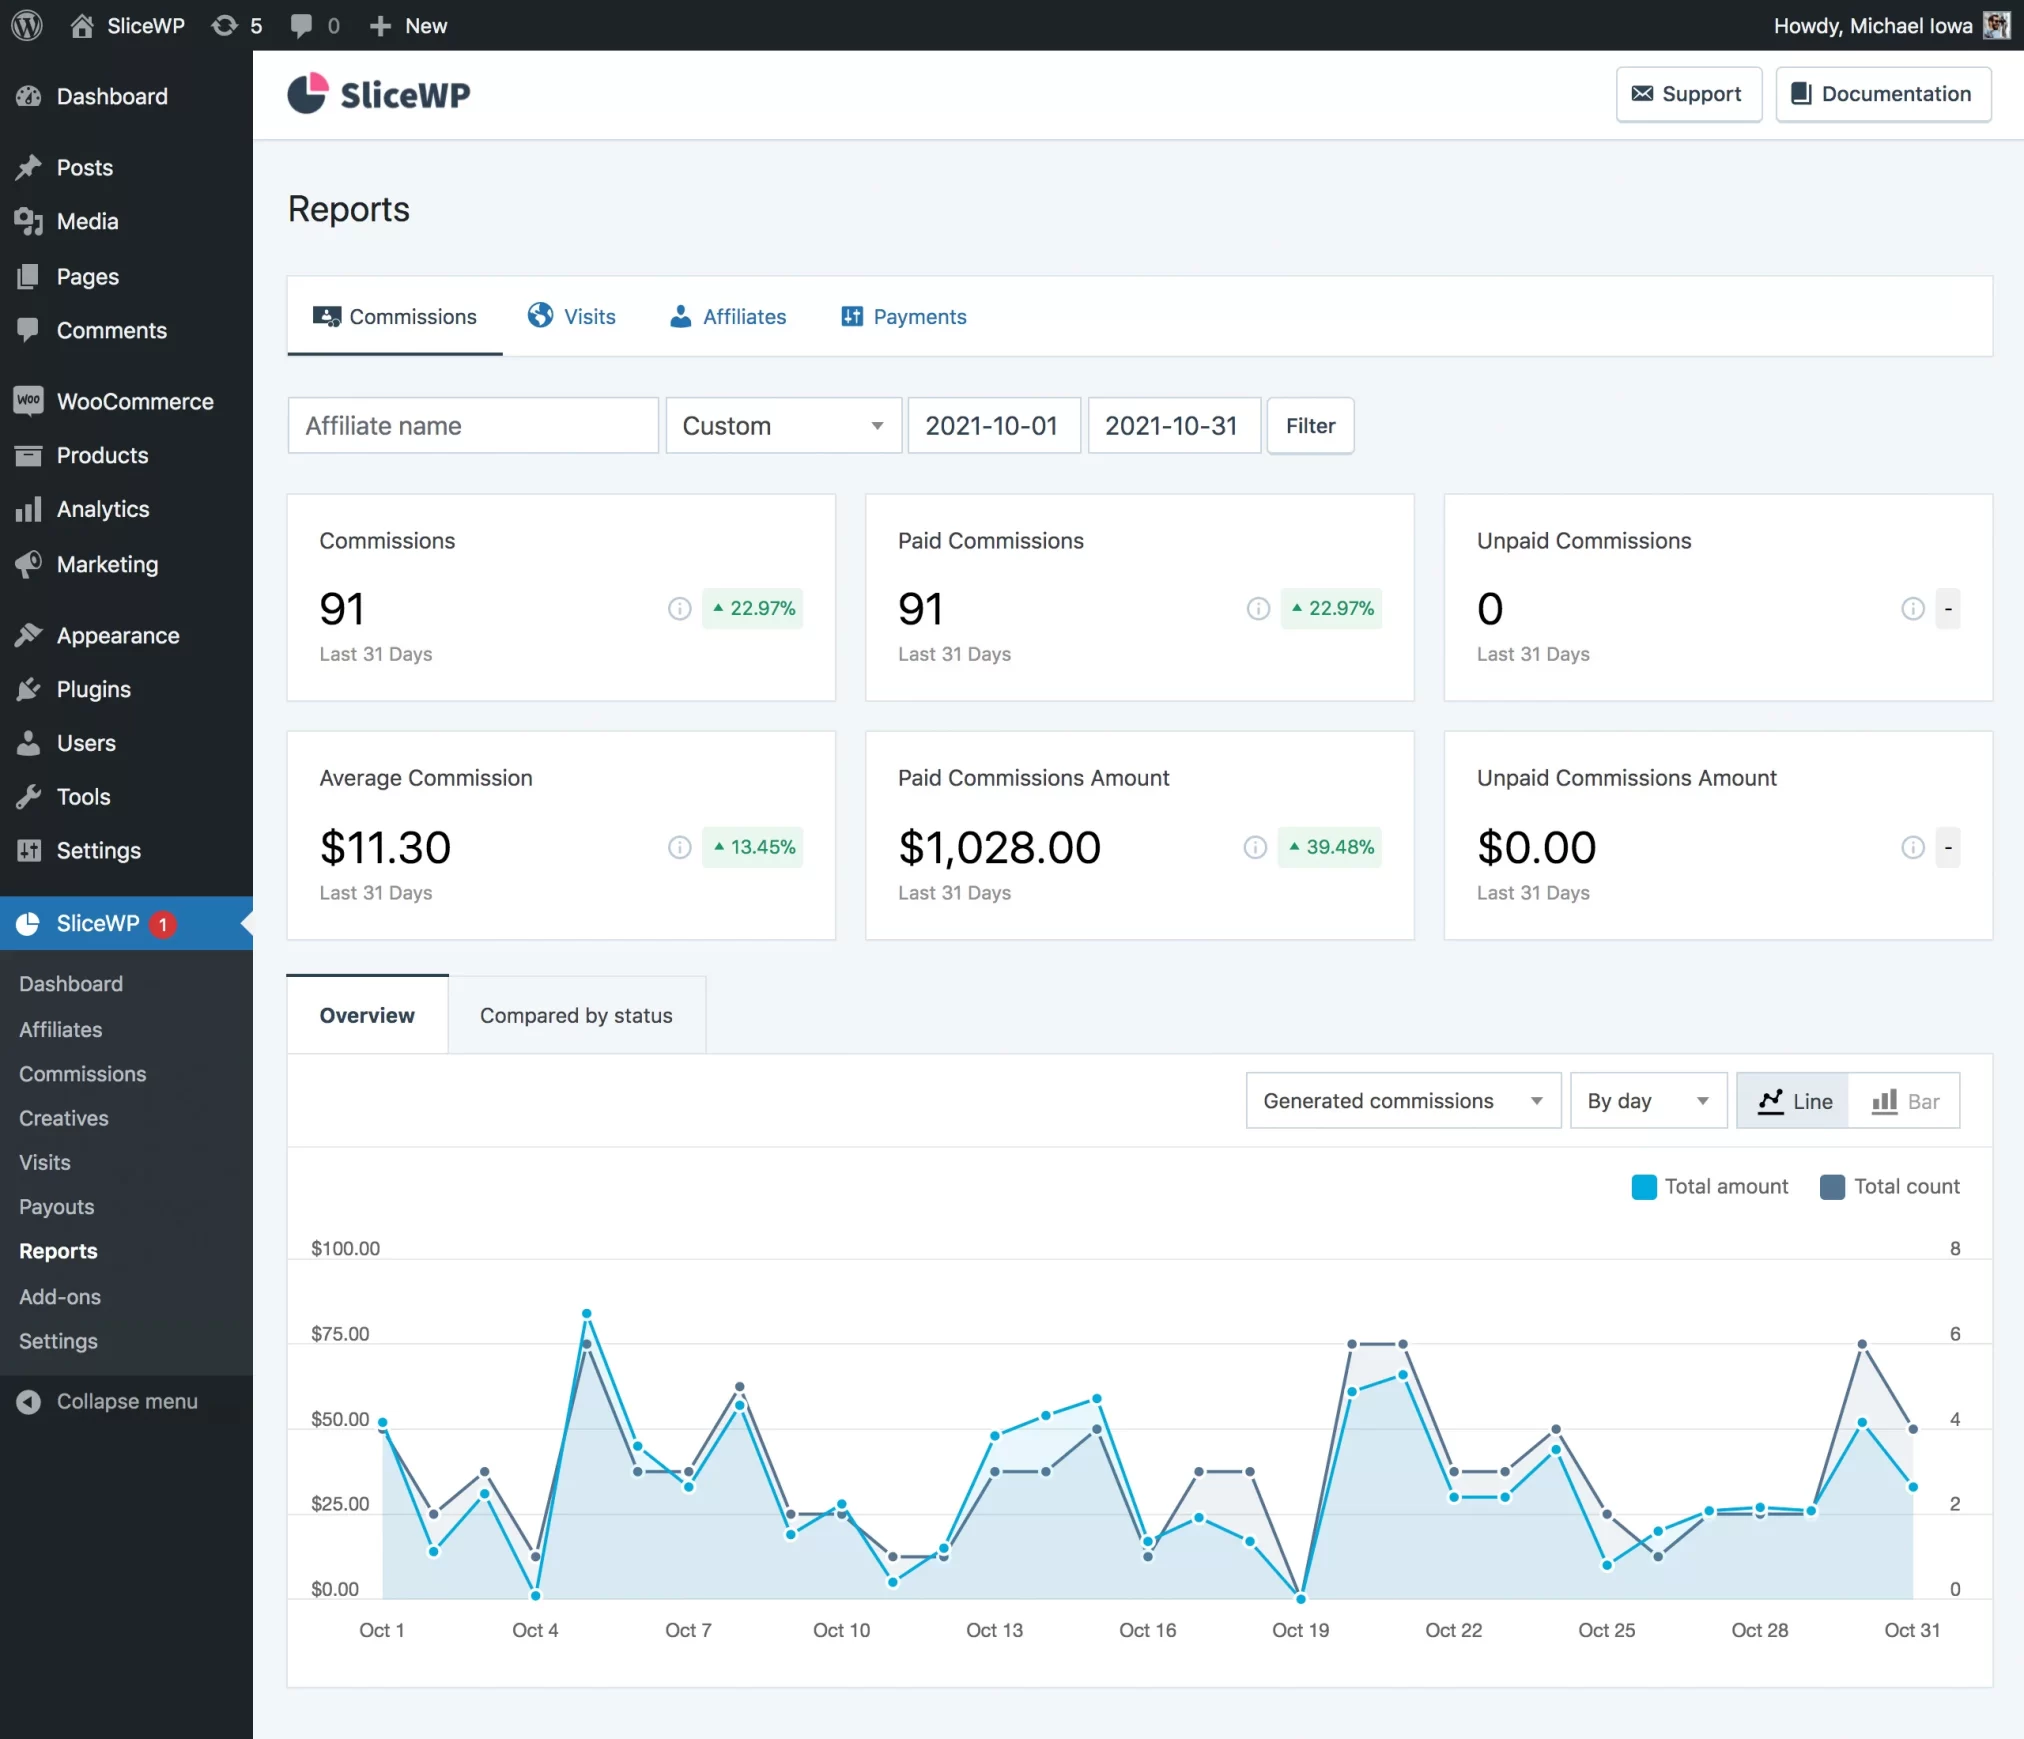The height and width of the screenshot is (1739, 2024).
Task: Switch chart to Bar view
Action: [1906, 1100]
